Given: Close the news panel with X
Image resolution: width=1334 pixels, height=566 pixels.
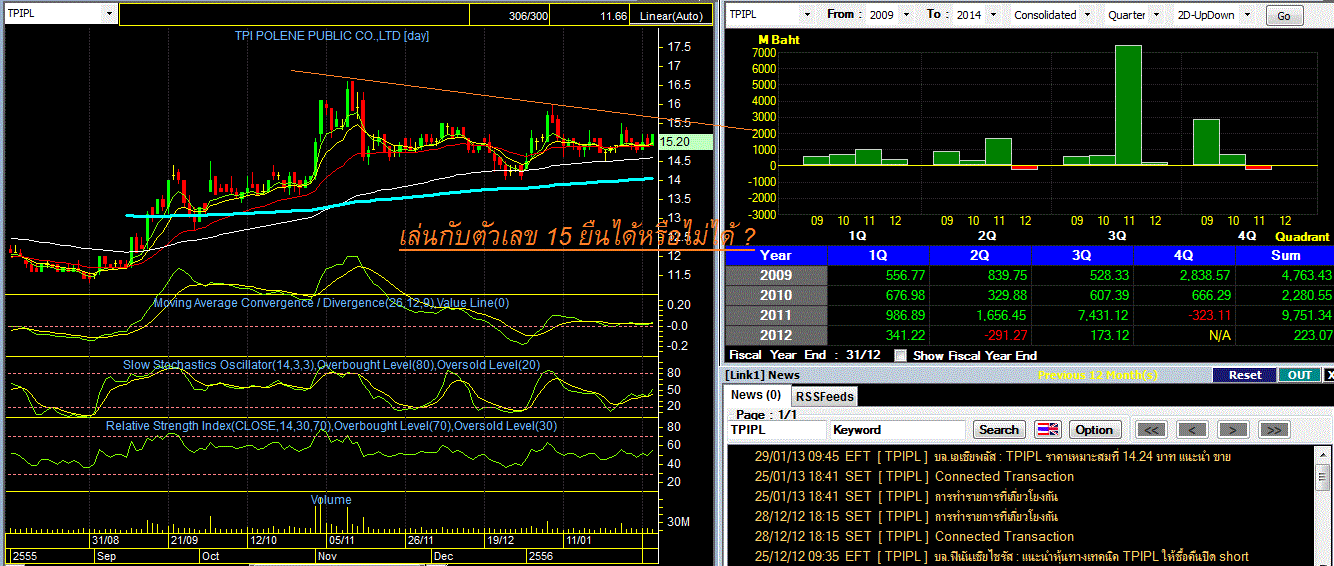Looking at the screenshot, I should point(1328,375).
